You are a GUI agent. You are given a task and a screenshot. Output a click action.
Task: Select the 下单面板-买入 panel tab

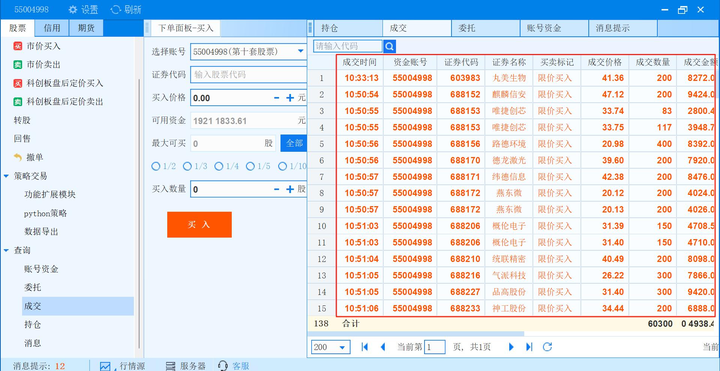(x=186, y=28)
